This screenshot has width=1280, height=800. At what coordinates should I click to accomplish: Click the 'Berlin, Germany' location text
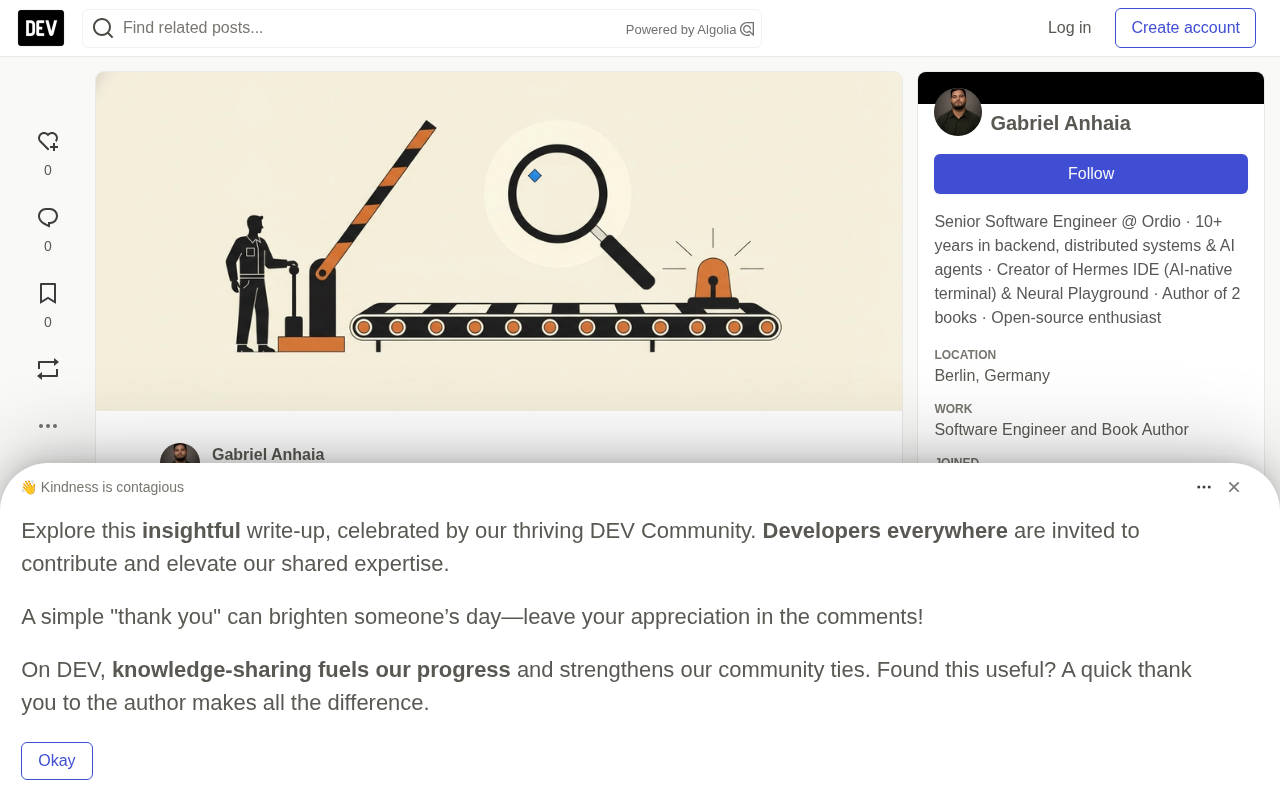click(992, 376)
